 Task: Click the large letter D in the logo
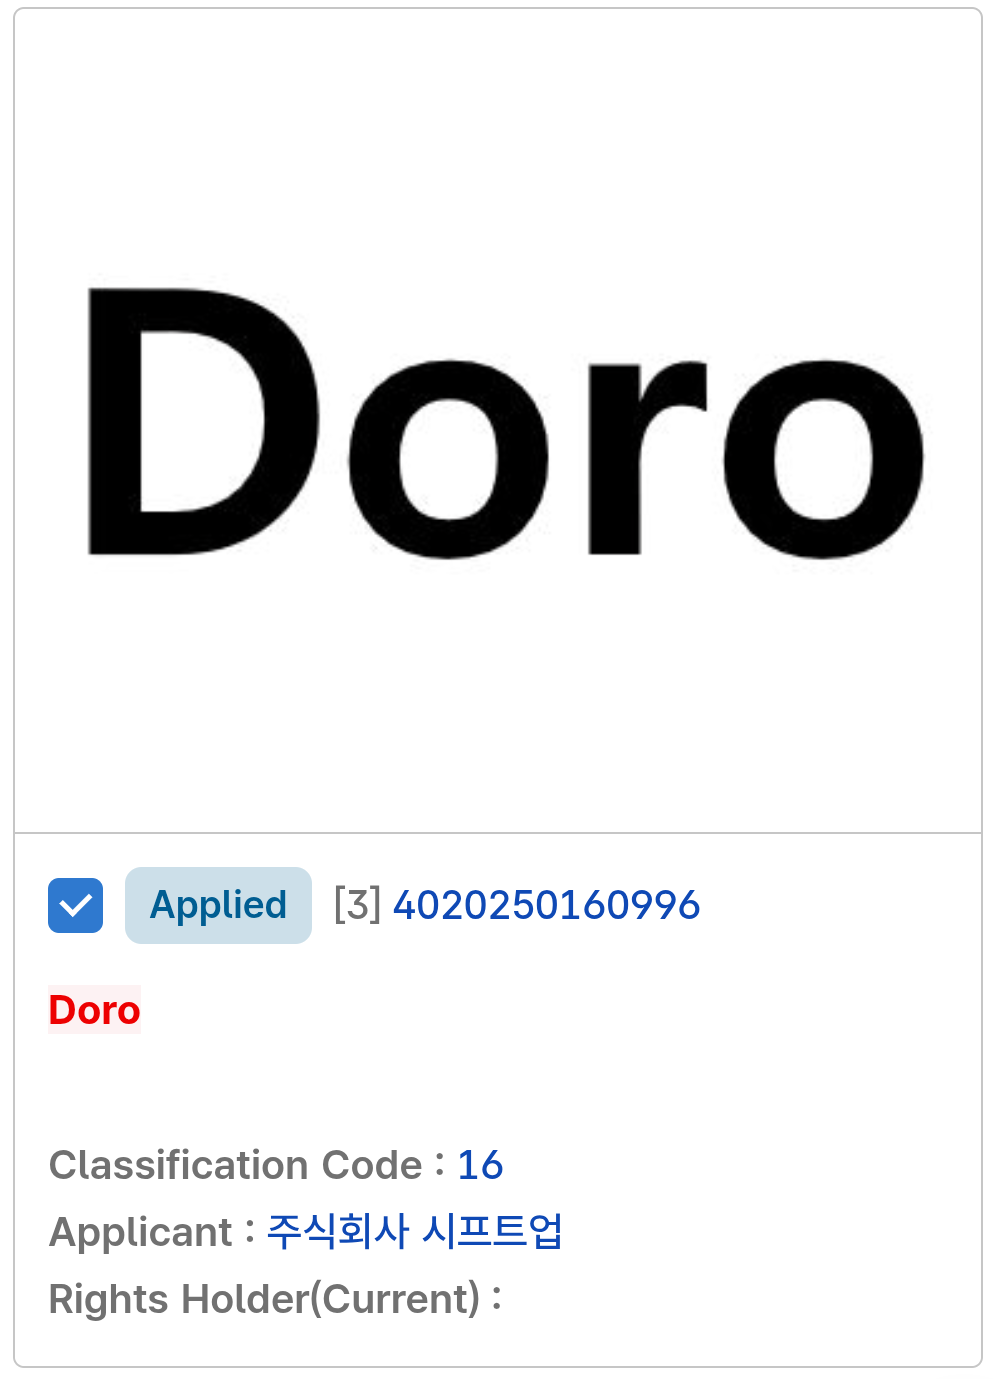[x=204, y=421]
